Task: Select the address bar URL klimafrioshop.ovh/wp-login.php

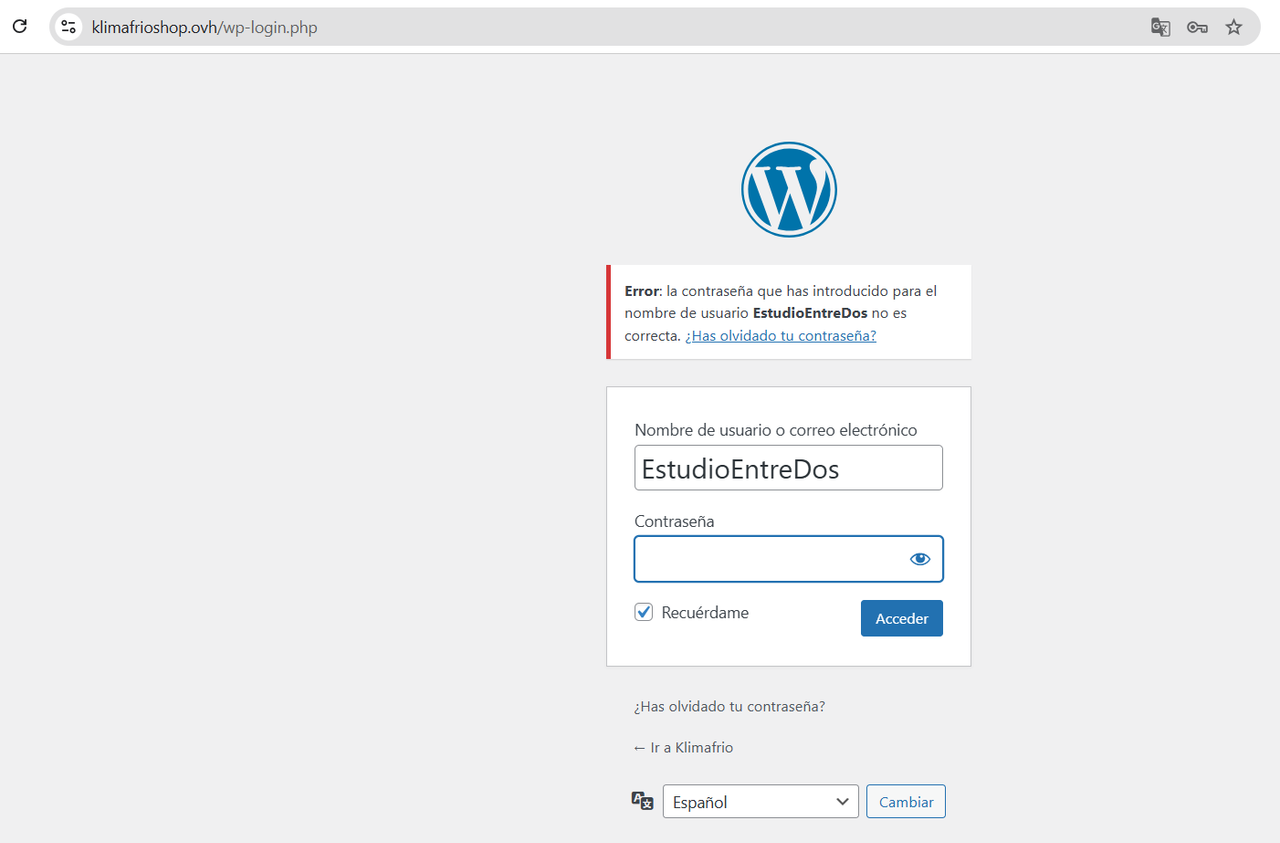Action: [x=205, y=27]
